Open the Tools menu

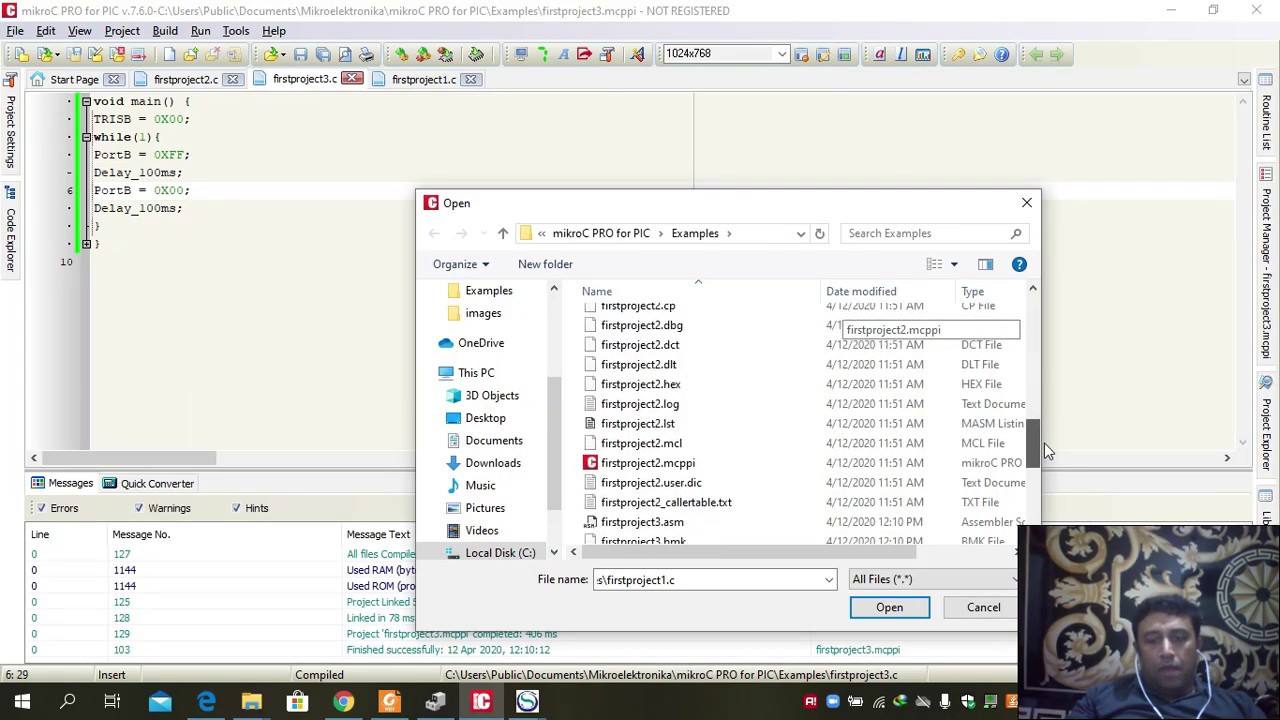[236, 31]
